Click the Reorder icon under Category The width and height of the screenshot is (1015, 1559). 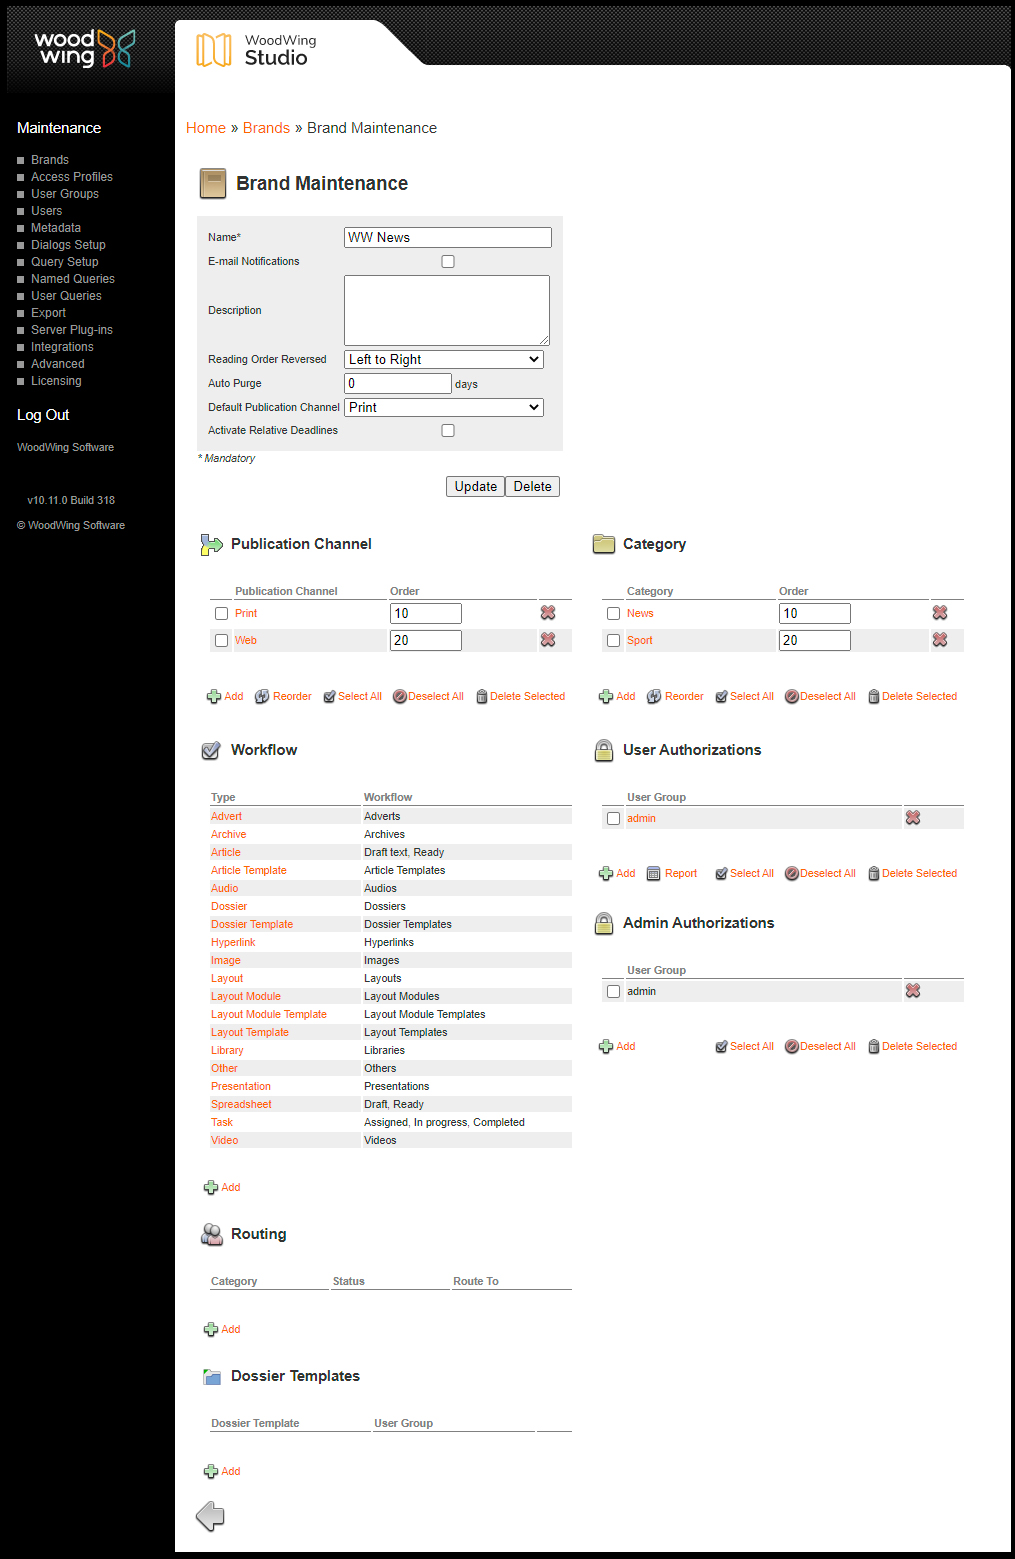pyautogui.click(x=654, y=696)
